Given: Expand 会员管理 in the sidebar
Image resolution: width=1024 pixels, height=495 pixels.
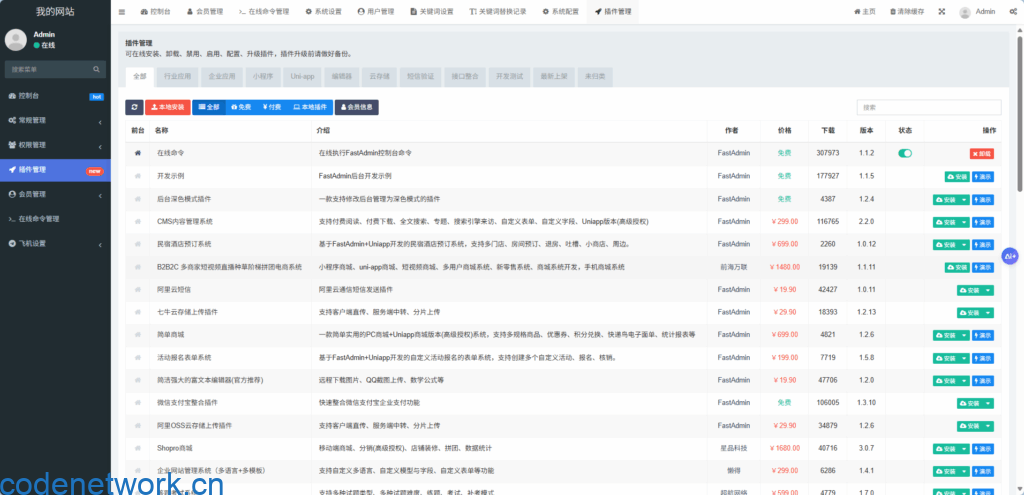Looking at the screenshot, I should [56, 195].
